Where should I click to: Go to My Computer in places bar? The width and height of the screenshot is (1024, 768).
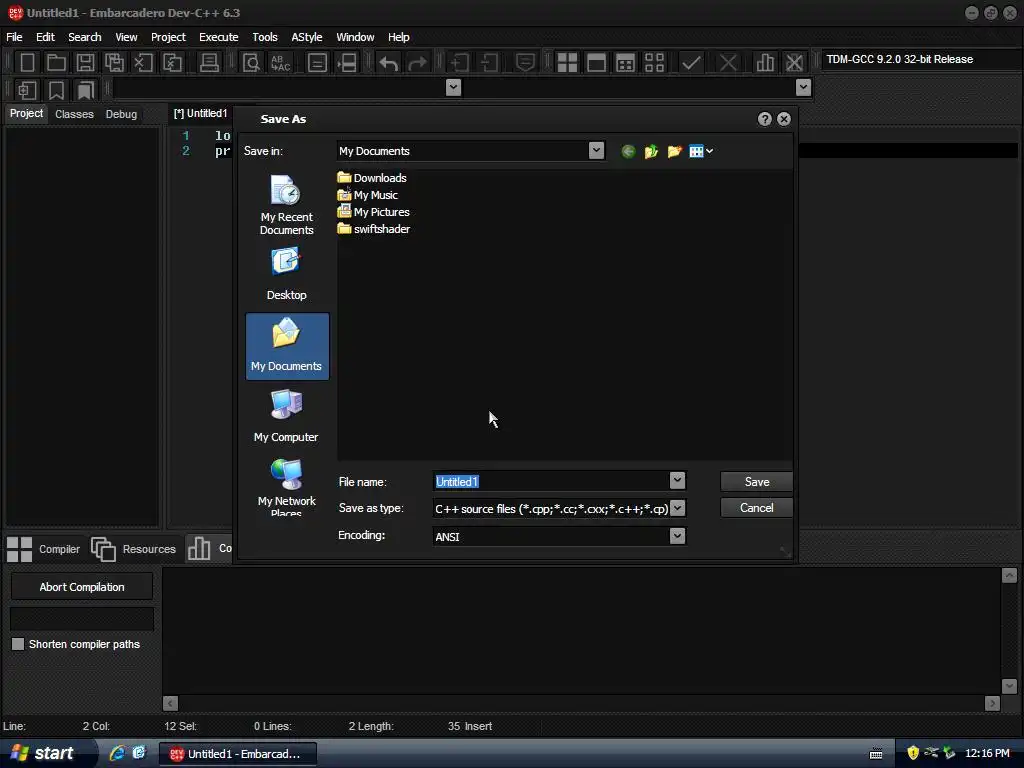tap(286, 417)
